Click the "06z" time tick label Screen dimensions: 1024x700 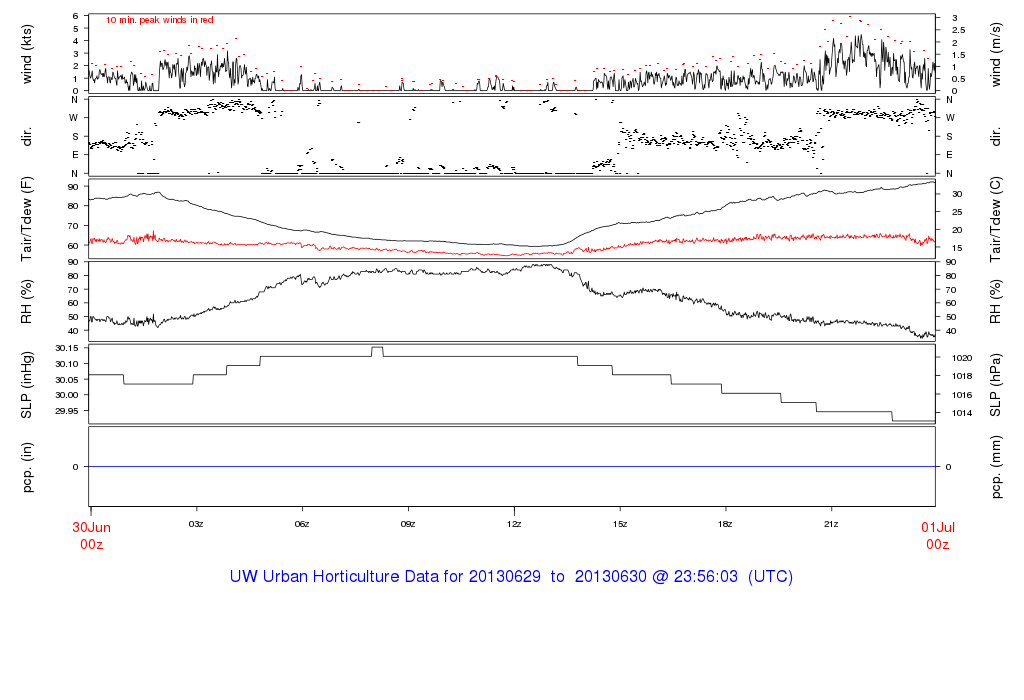pyautogui.click(x=302, y=524)
